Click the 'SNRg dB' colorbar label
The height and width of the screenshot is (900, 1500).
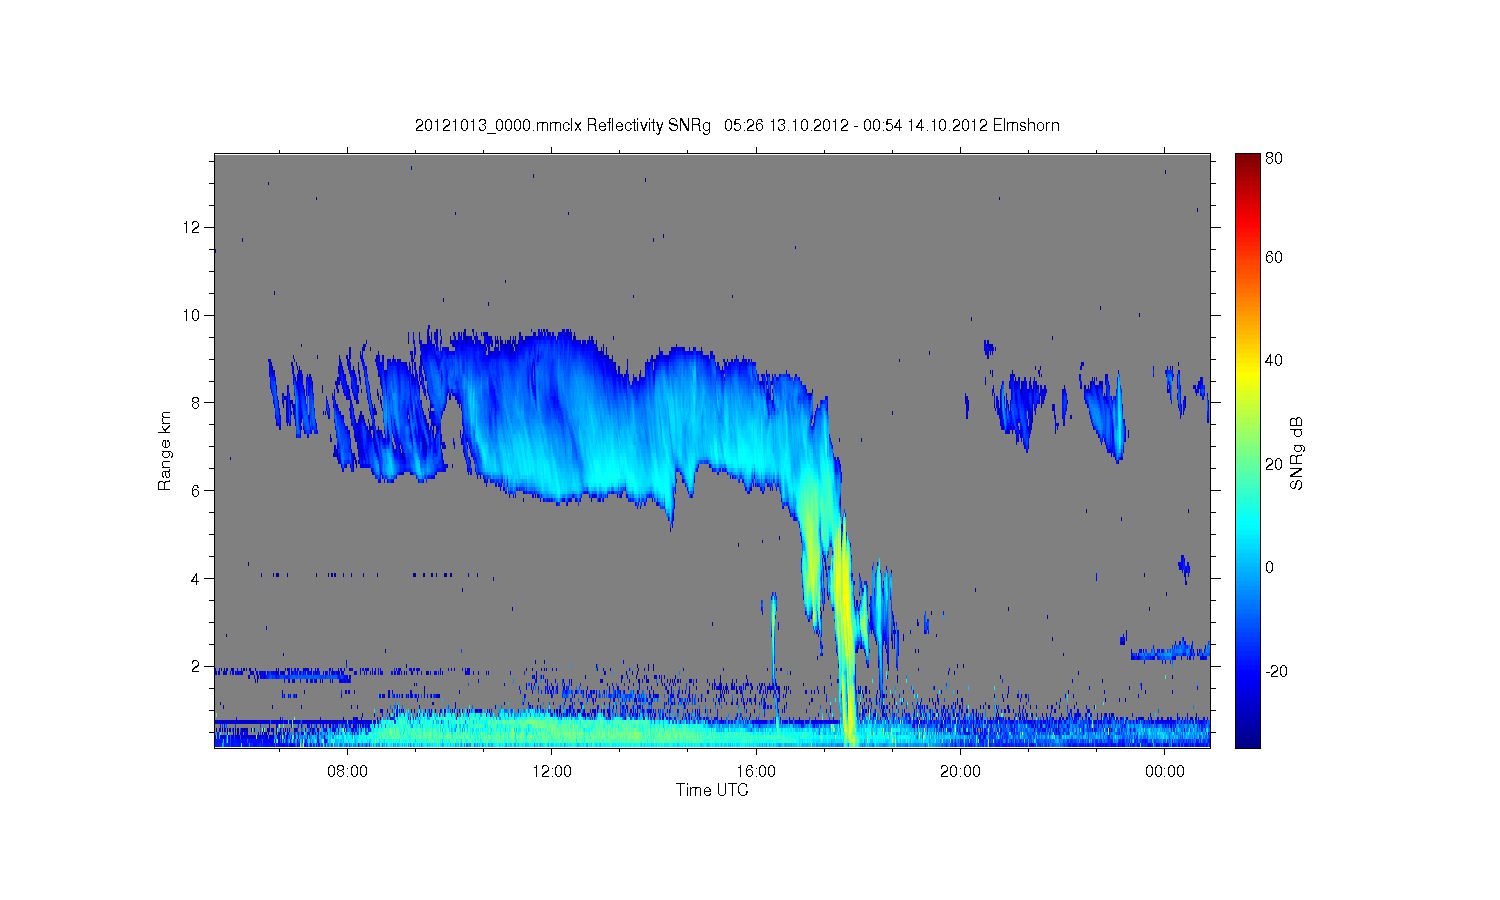tap(1297, 453)
